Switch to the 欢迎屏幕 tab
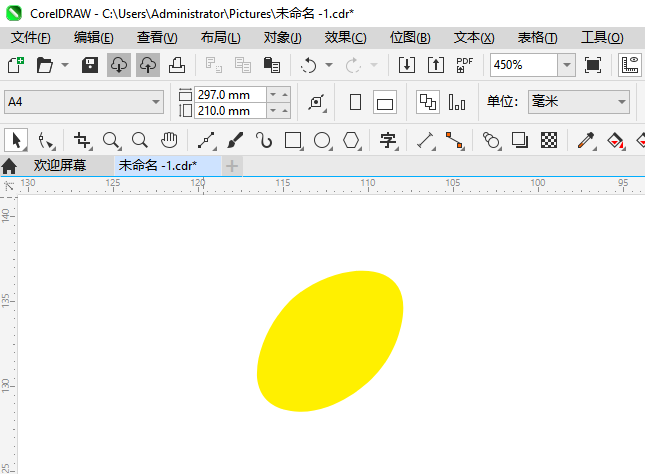 point(60,165)
